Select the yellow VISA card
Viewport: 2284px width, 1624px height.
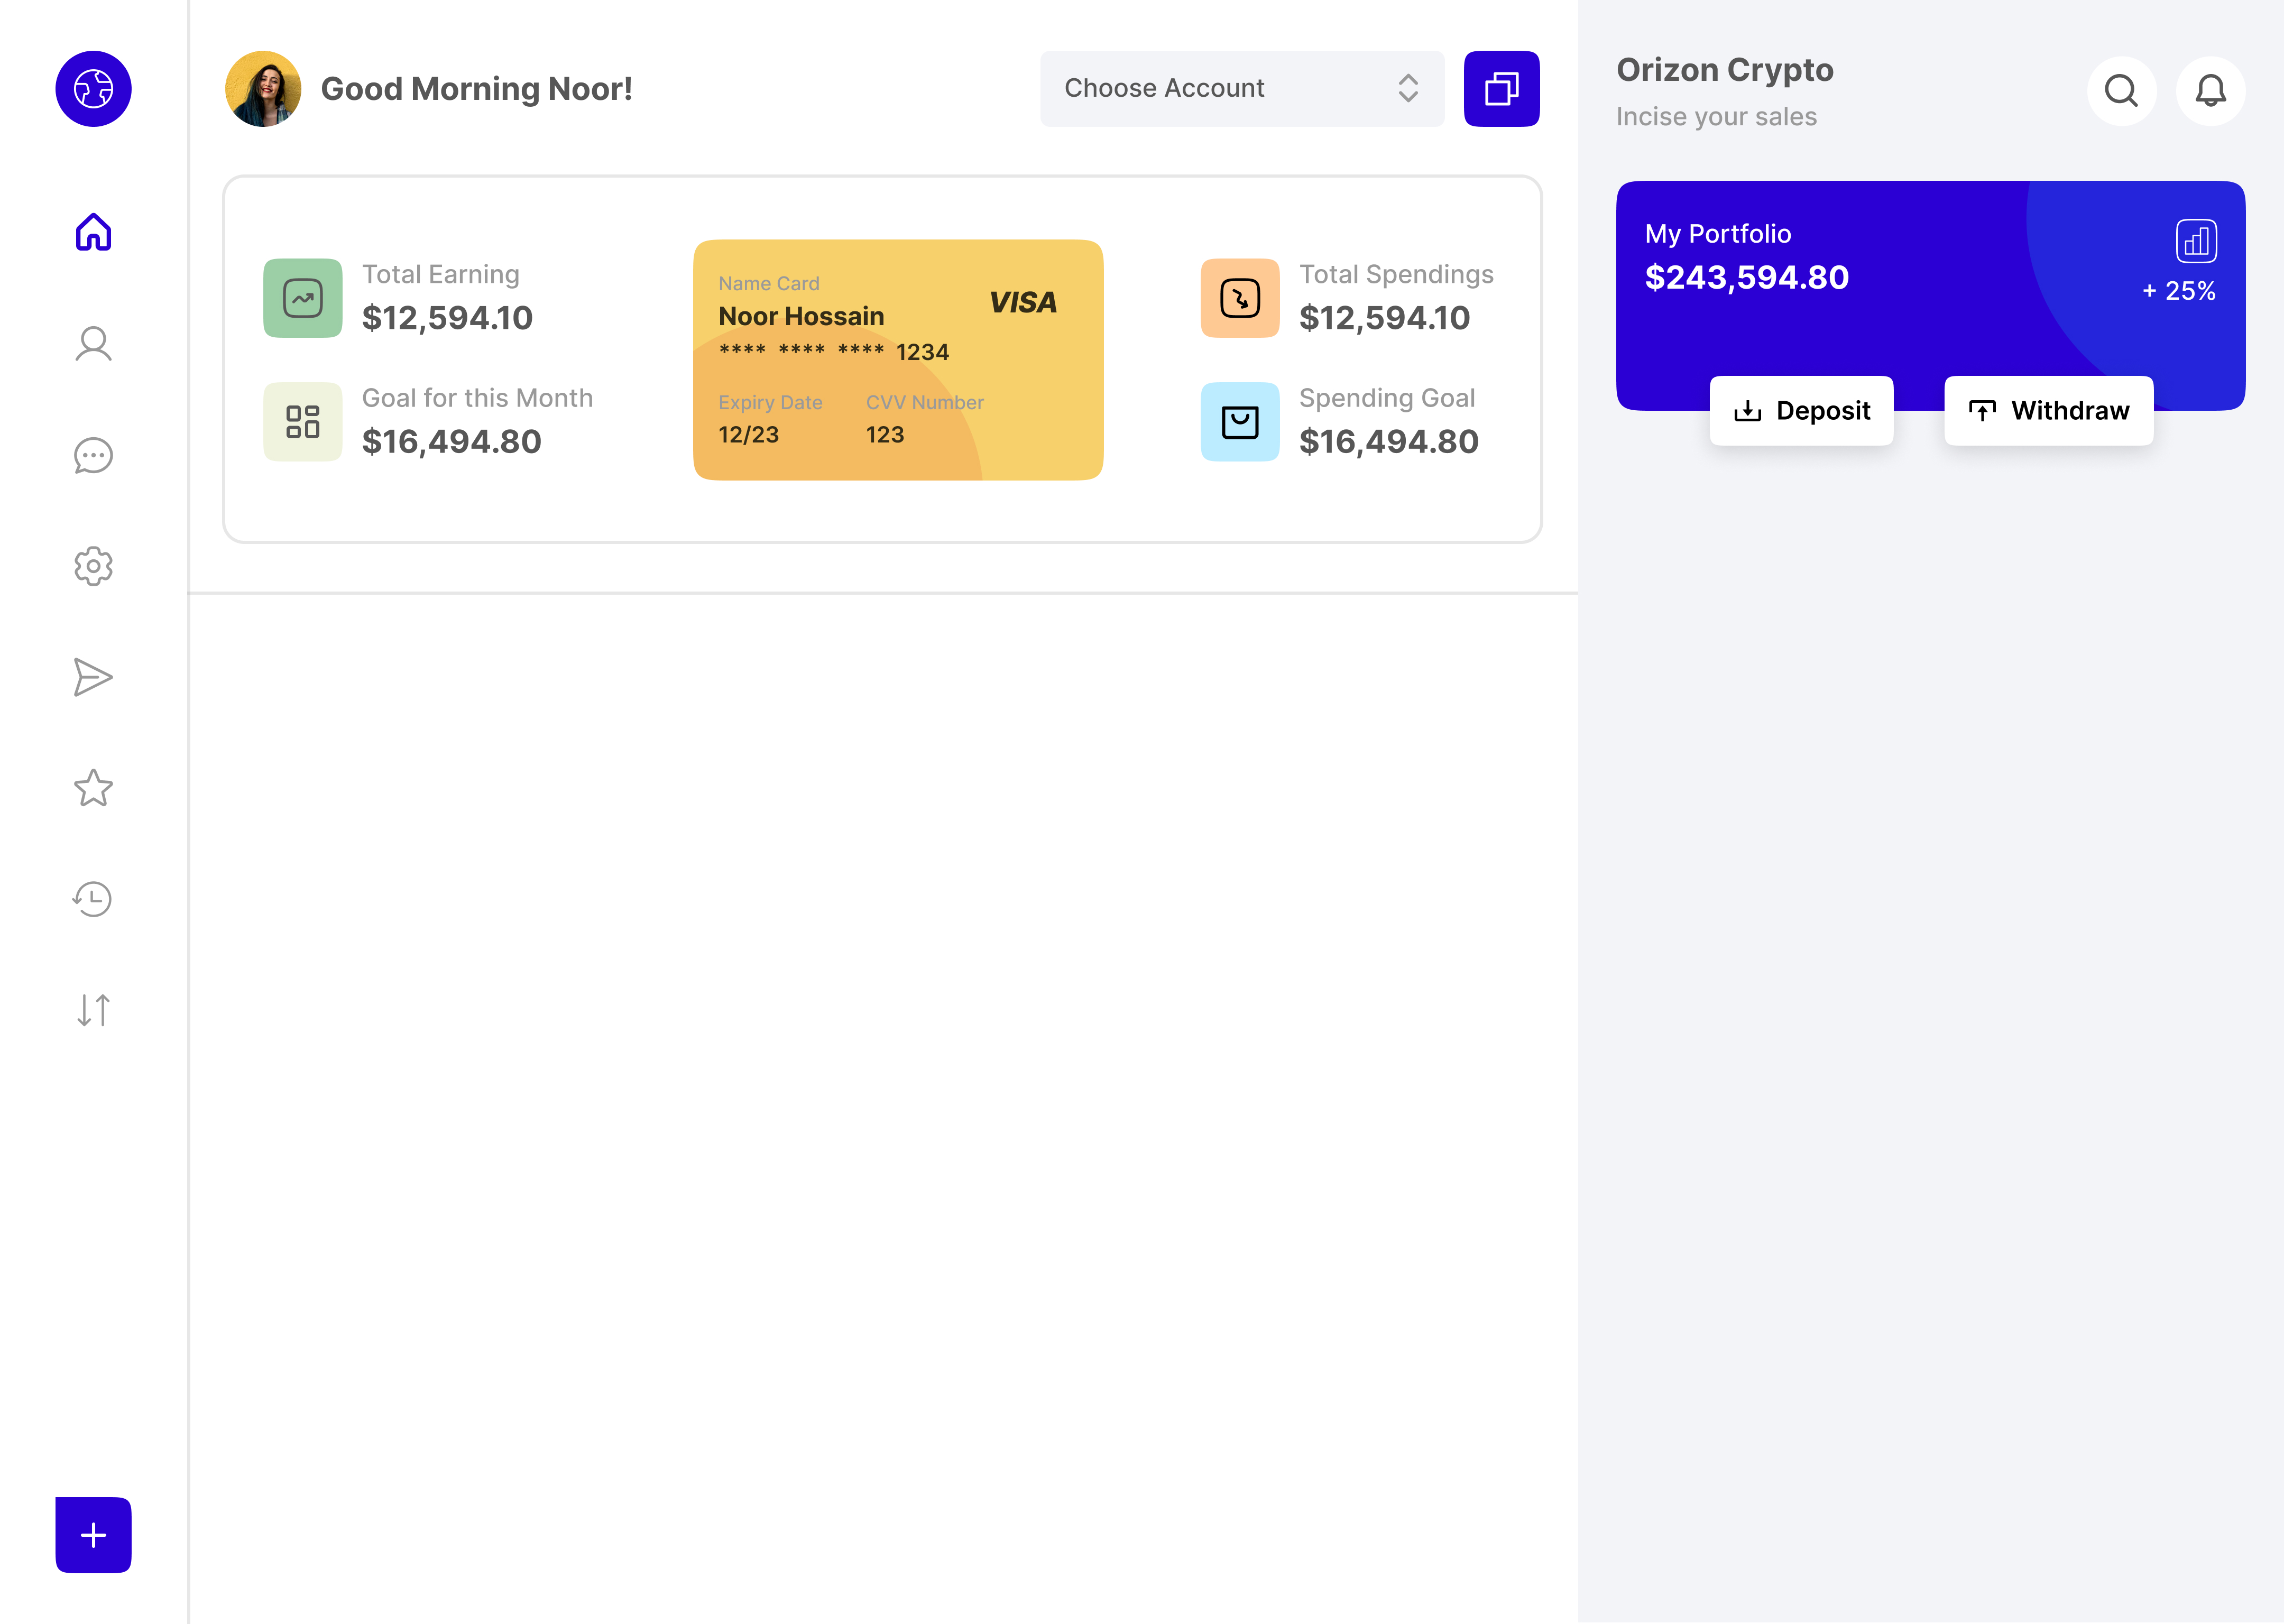point(898,360)
